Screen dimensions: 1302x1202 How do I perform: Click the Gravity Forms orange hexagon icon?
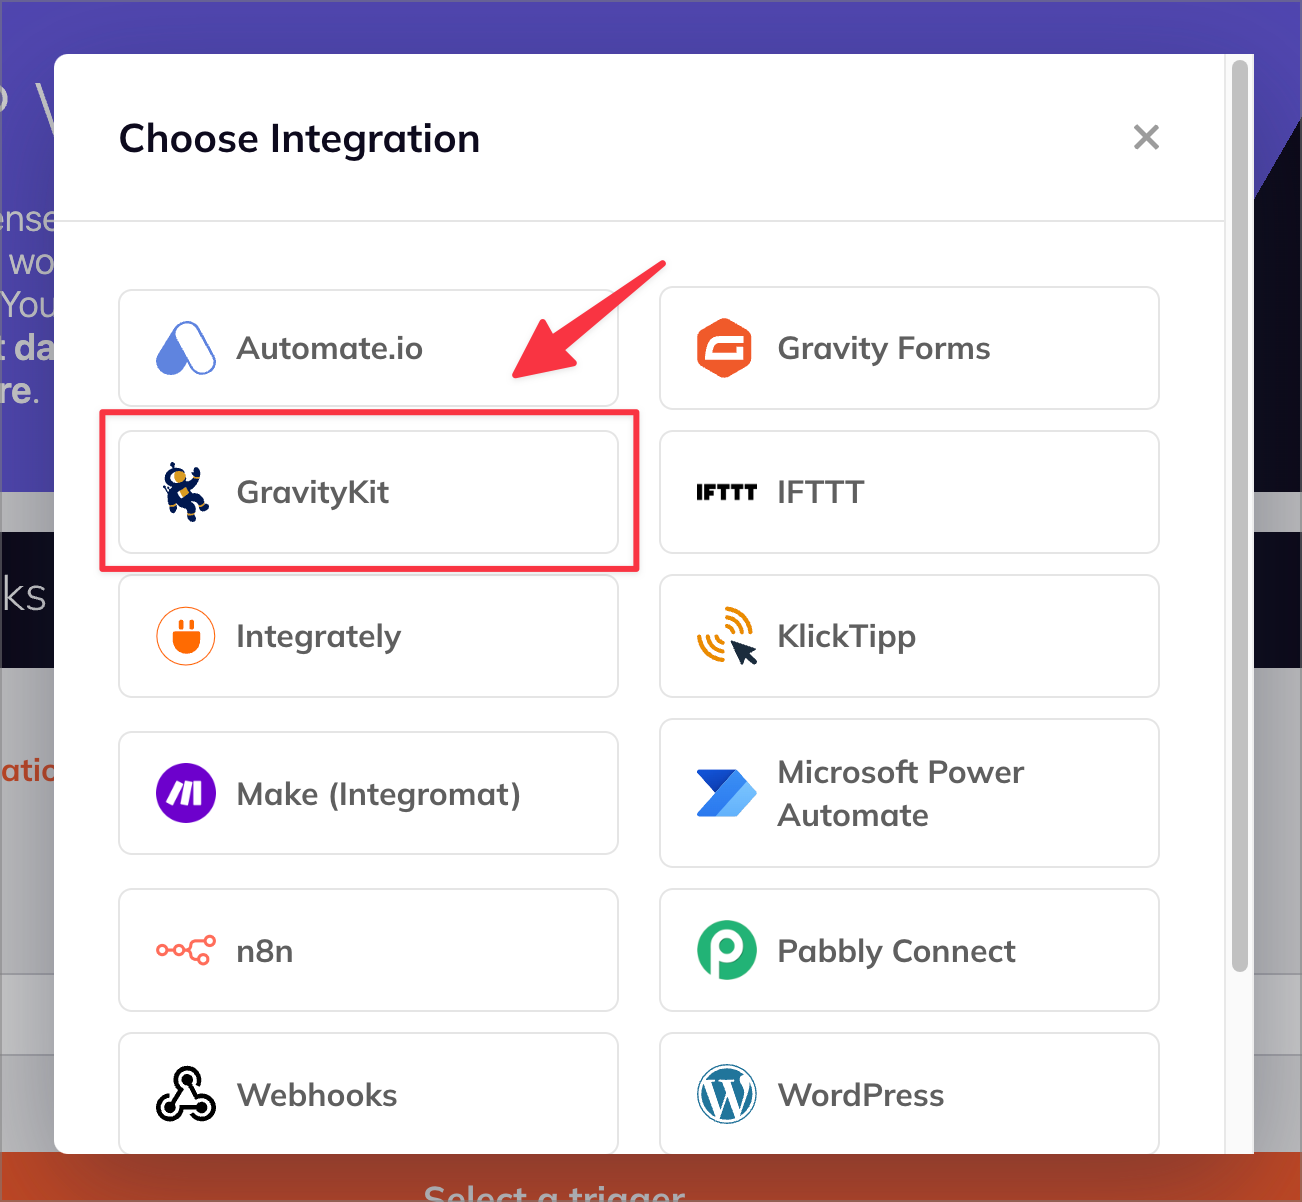pos(724,348)
